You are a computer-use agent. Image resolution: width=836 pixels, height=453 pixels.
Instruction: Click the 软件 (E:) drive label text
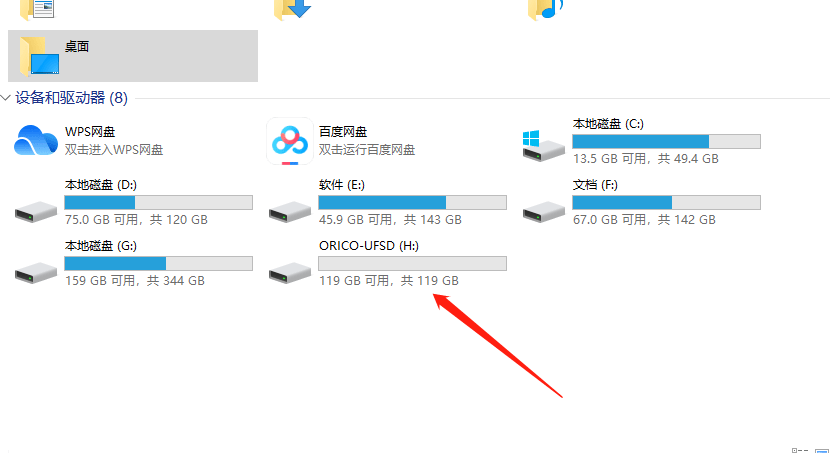click(342, 185)
